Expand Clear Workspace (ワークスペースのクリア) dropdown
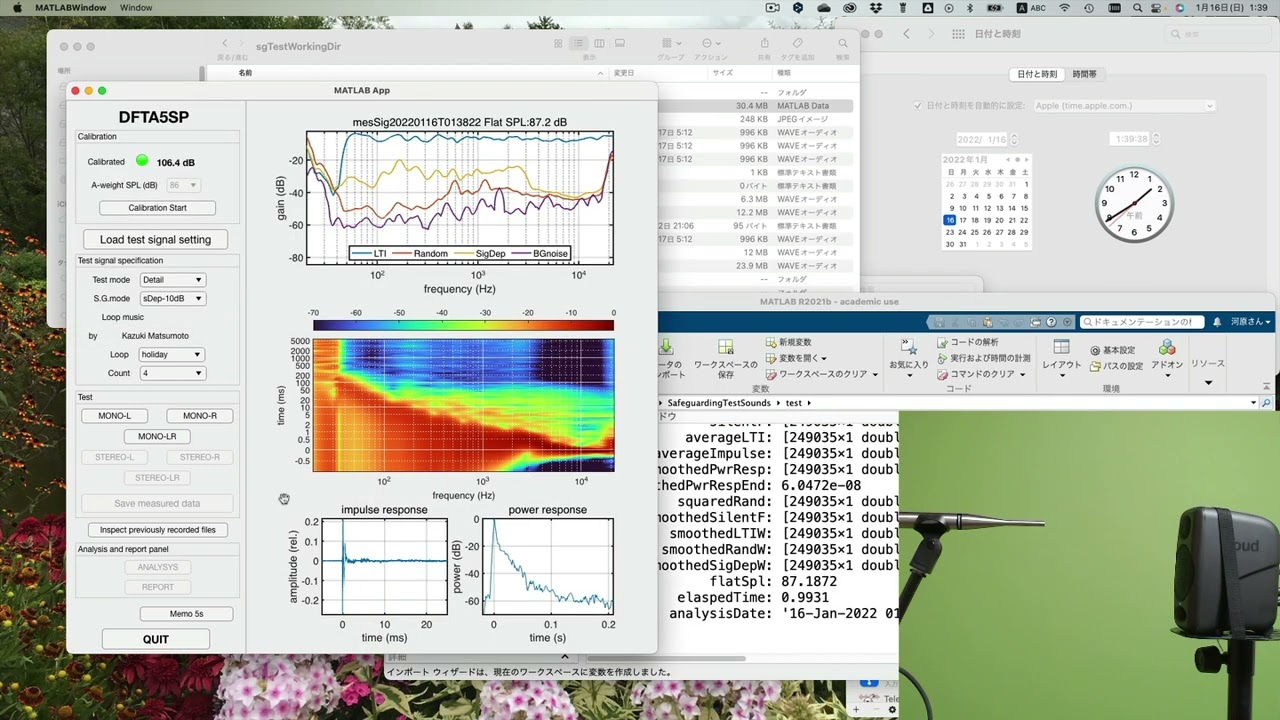1280x720 pixels. [875, 374]
